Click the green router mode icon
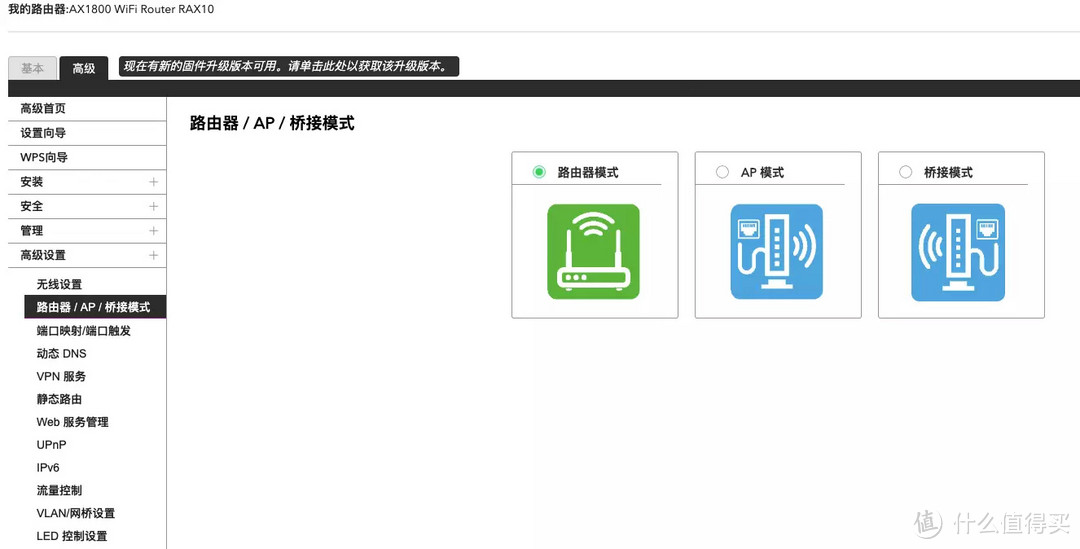 (x=593, y=251)
